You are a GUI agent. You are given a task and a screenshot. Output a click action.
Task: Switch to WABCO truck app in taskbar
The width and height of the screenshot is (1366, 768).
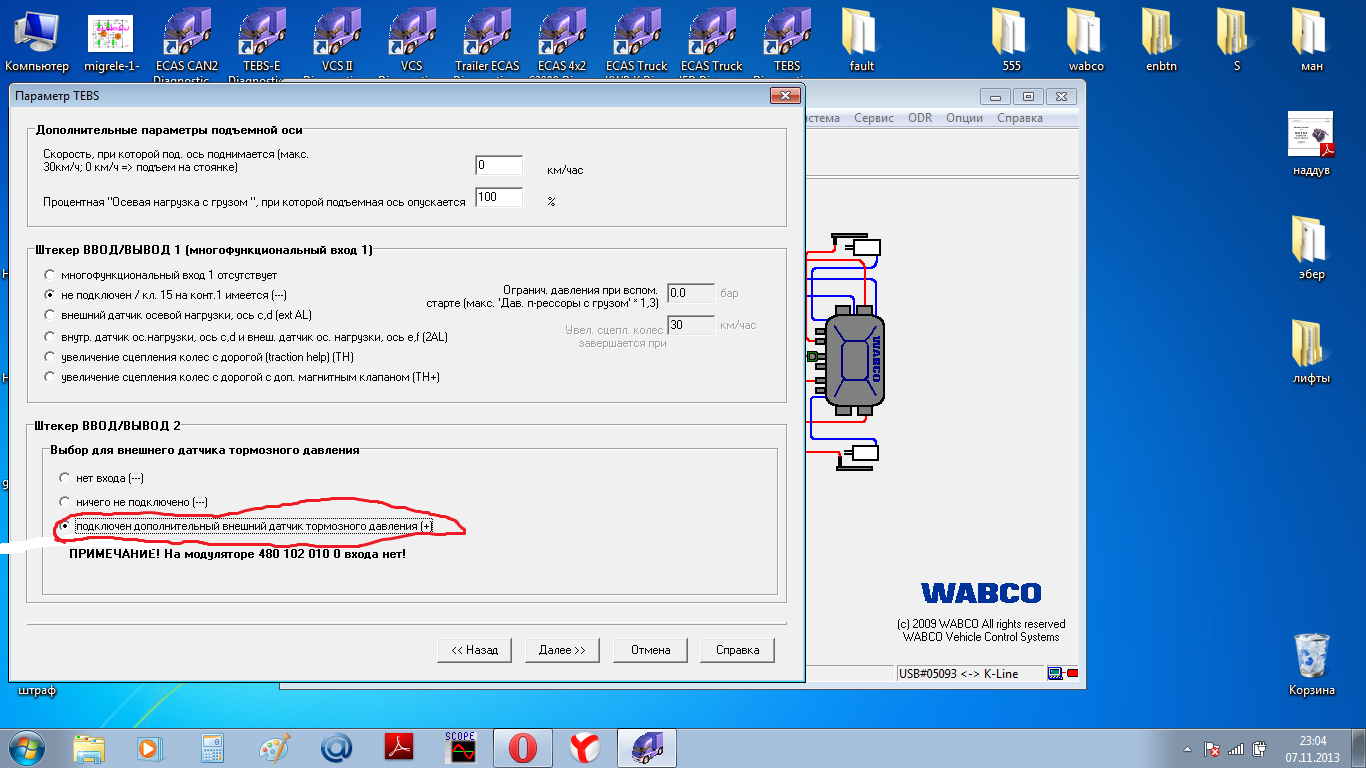click(647, 747)
